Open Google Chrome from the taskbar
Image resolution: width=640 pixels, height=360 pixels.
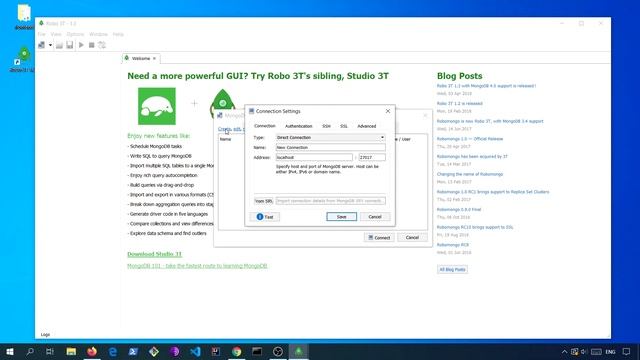(x=237, y=351)
